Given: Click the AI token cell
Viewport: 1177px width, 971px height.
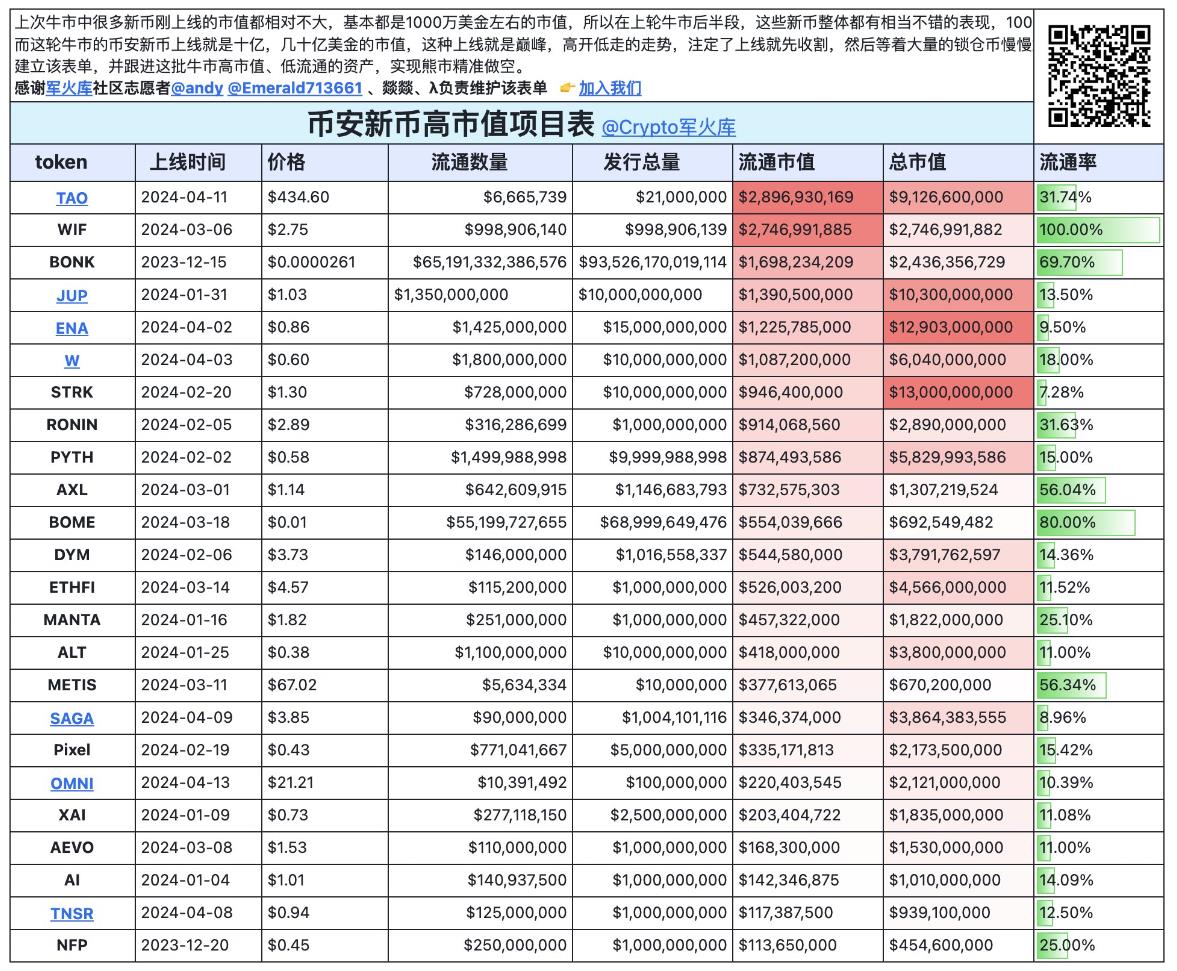Looking at the screenshot, I should click(x=72, y=880).
